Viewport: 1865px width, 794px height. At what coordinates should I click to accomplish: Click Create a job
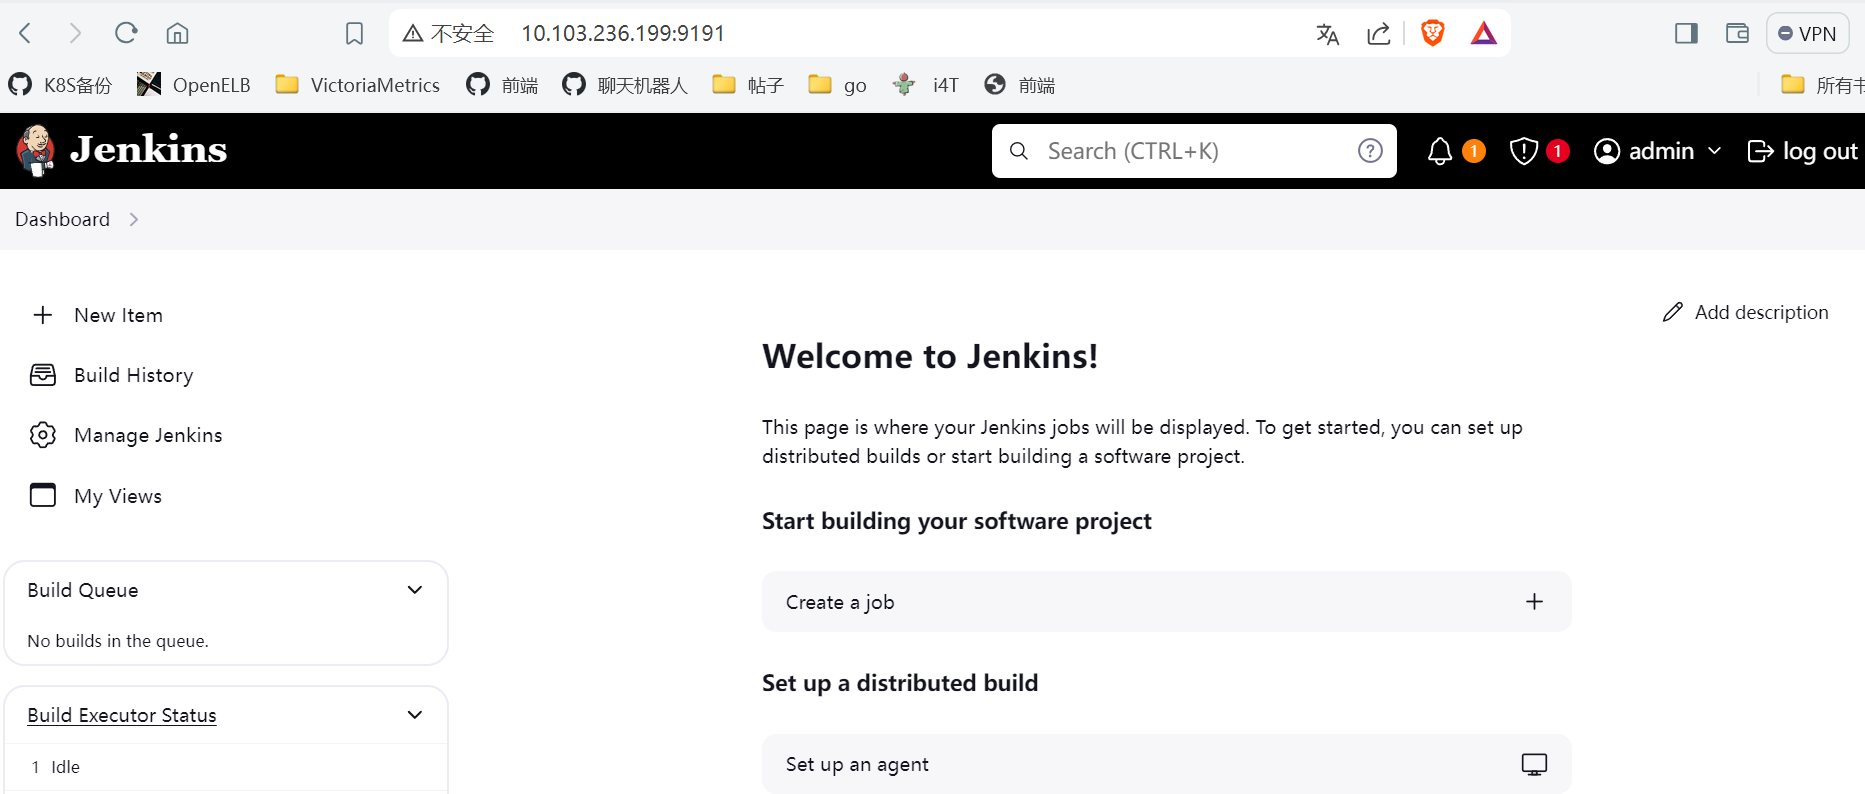(1166, 602)
